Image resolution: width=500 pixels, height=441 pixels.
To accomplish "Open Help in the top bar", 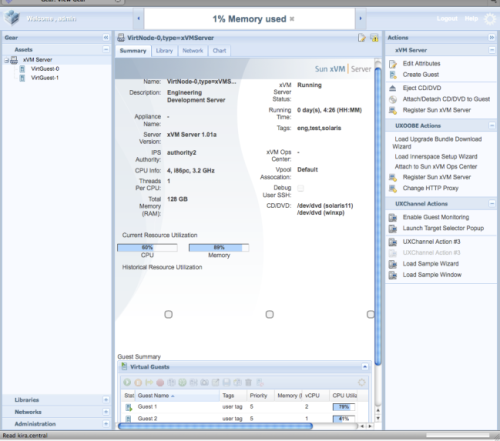I will [x=471, y=19].
